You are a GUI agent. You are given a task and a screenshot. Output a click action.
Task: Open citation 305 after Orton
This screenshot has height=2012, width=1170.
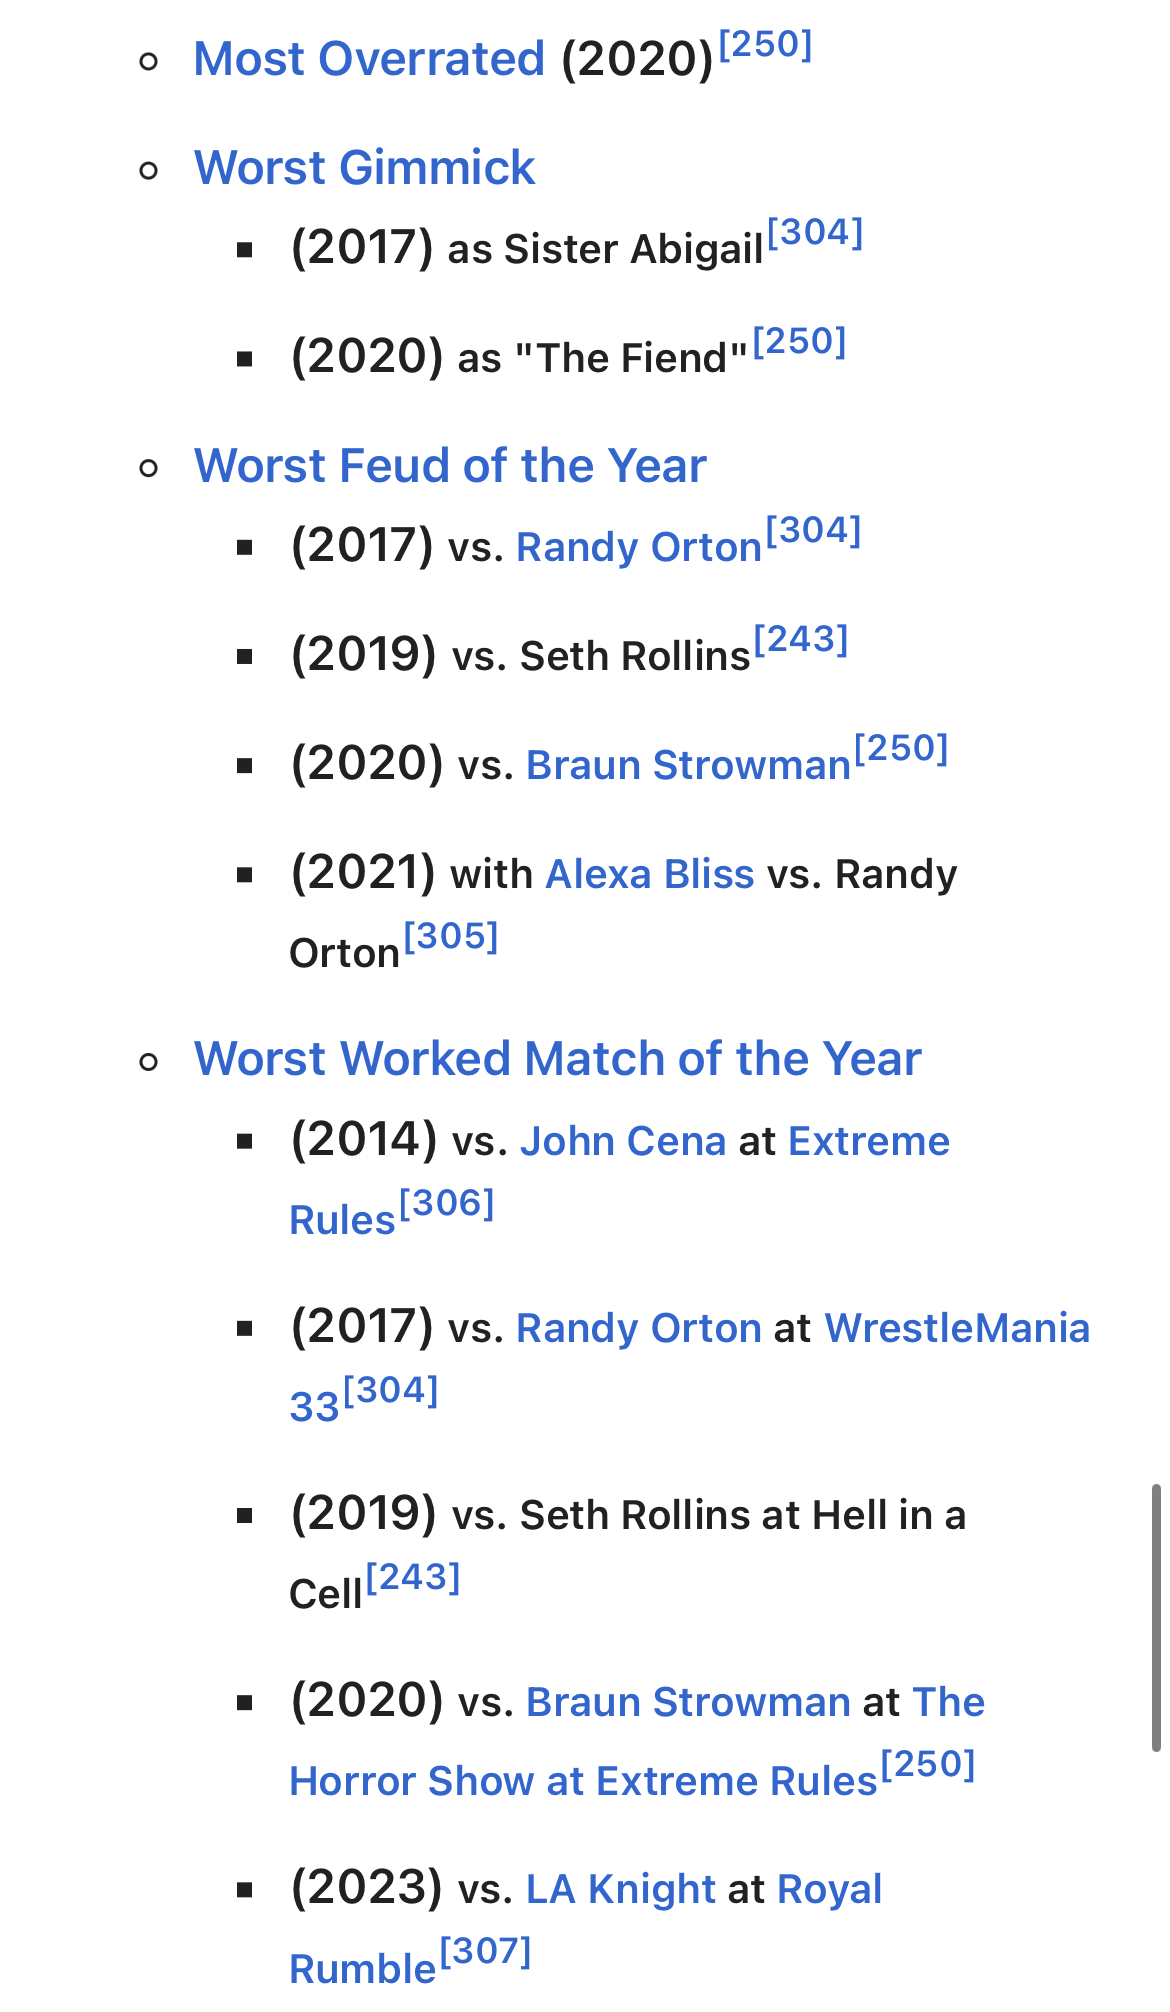[451, 936]
